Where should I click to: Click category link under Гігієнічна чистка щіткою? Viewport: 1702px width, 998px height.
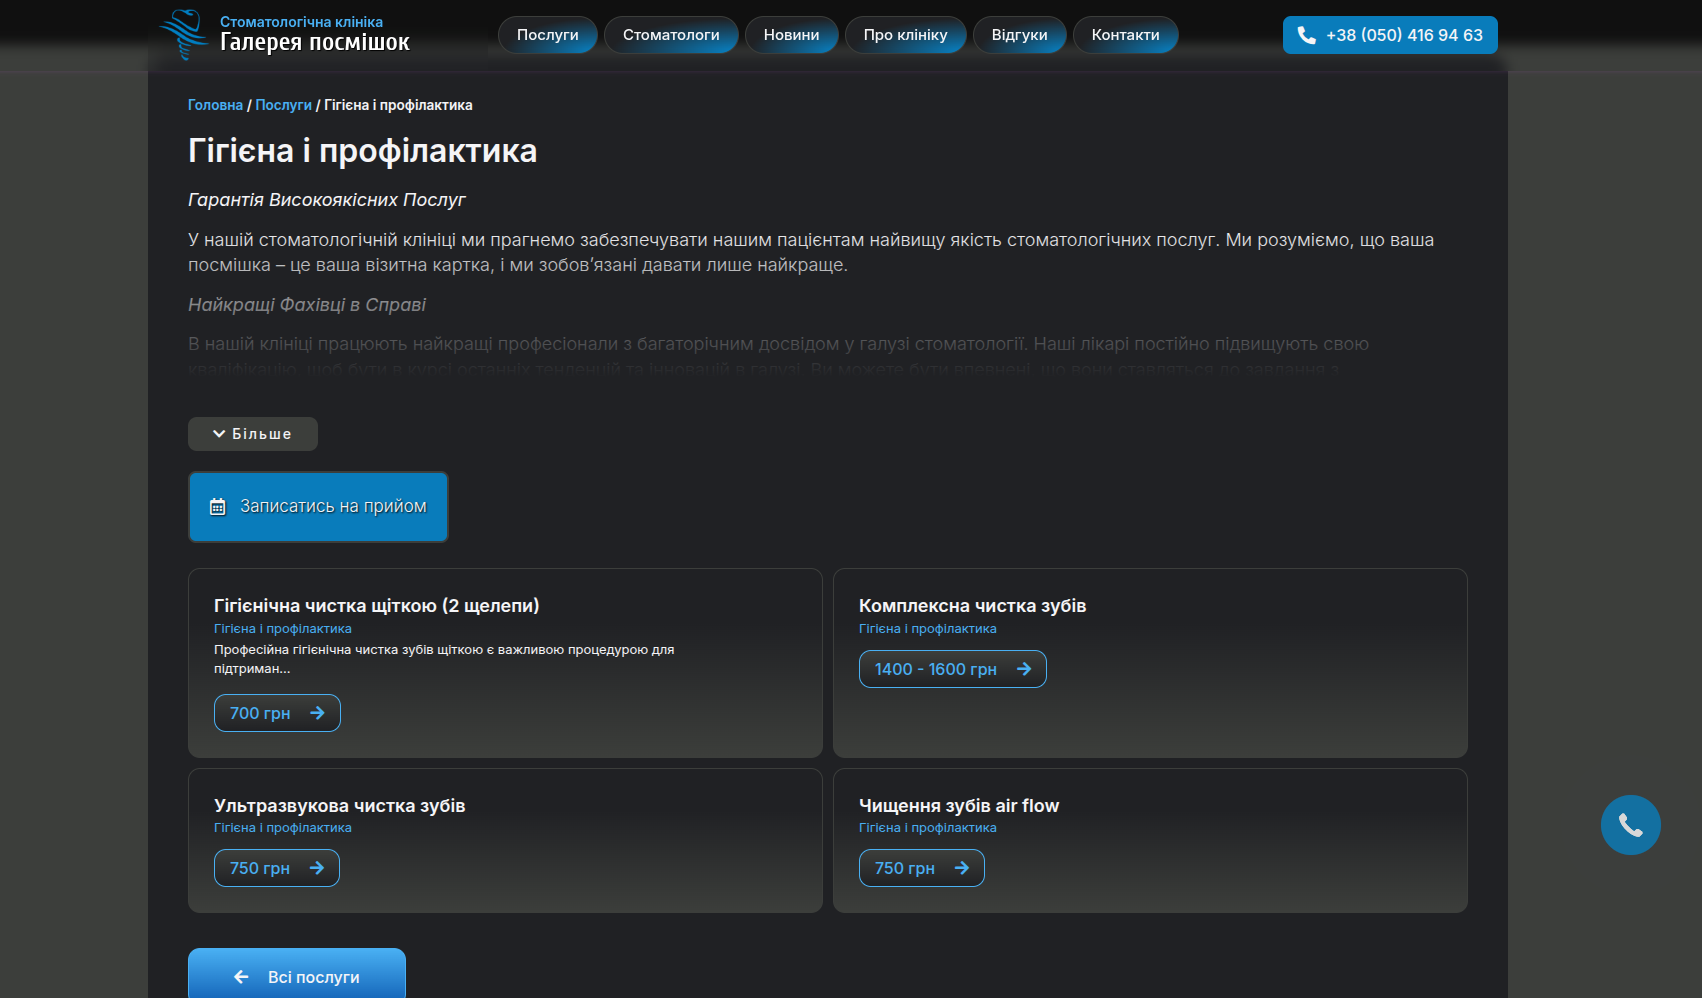283,629
